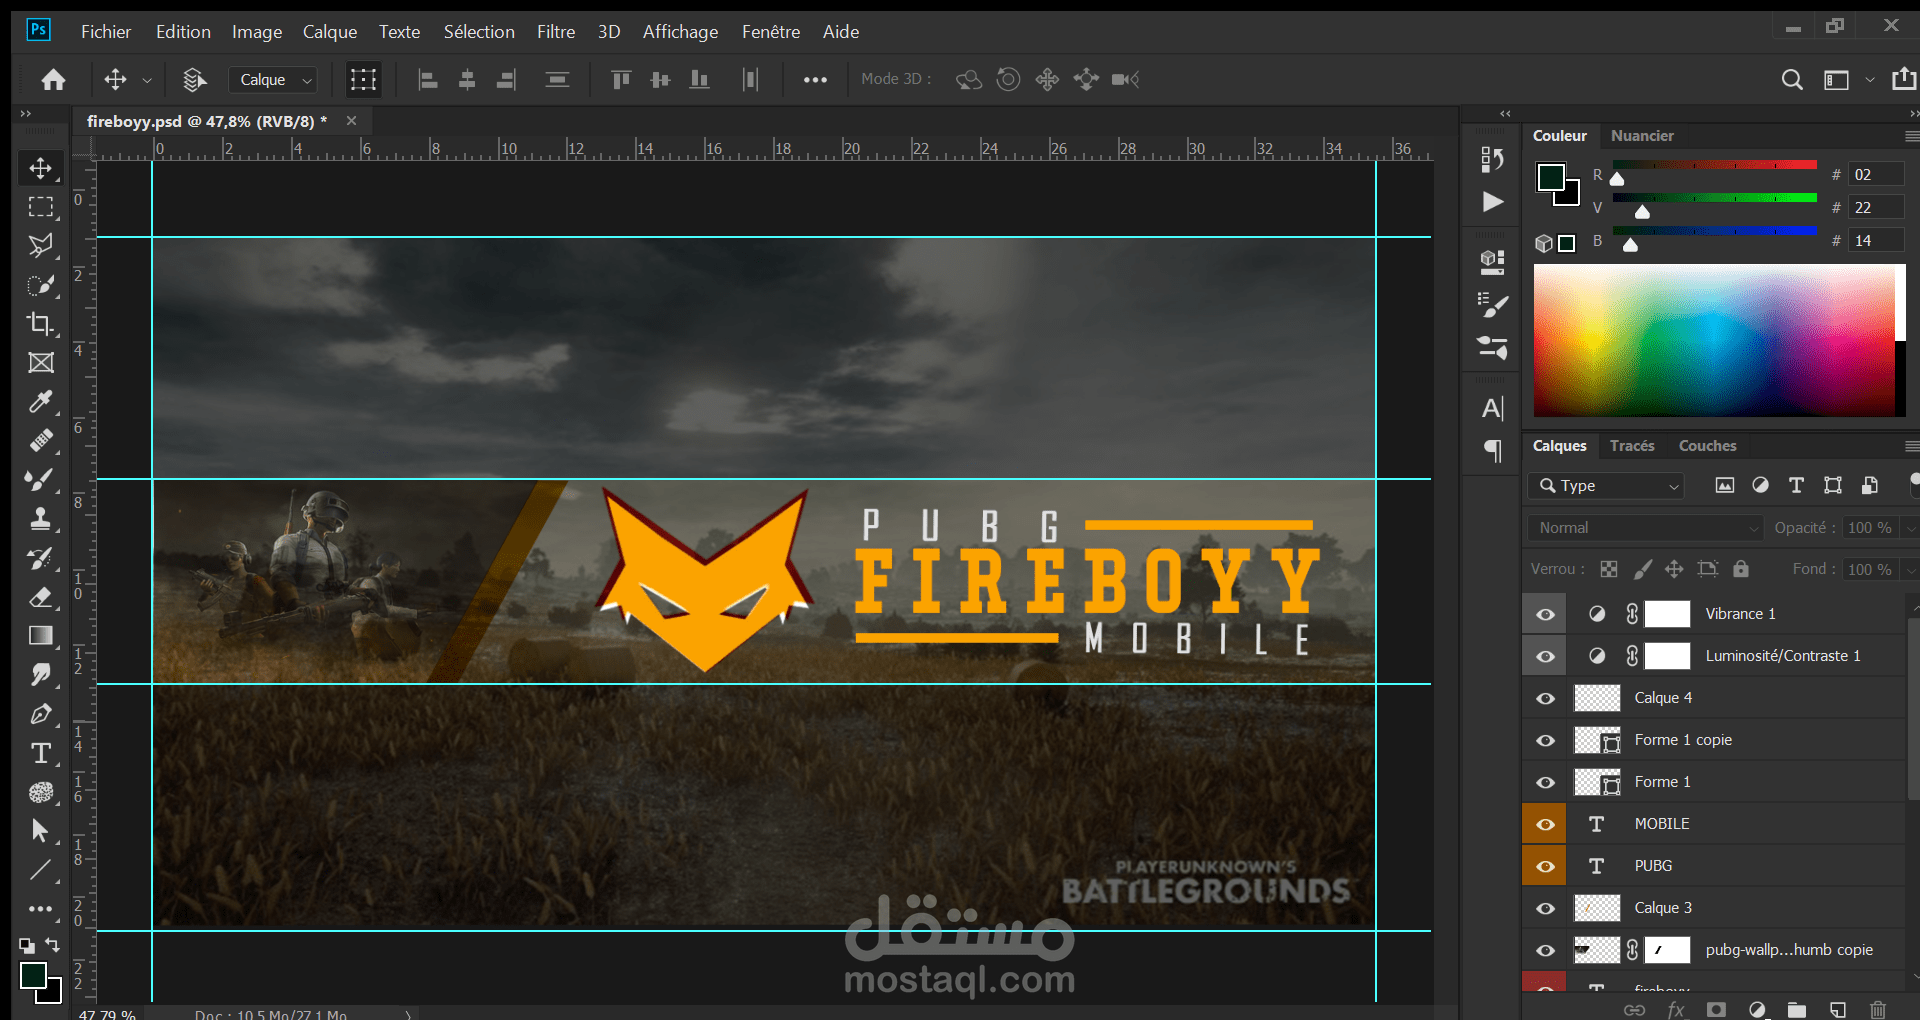Swap foreground and background colors
Viewport: 1920px width, 1020px height.
click(52, 944)
